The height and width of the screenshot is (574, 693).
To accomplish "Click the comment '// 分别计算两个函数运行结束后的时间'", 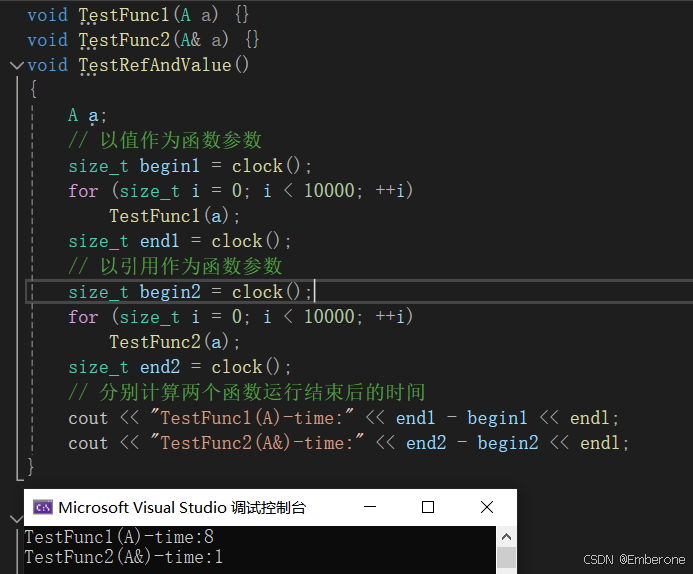I will (247, 392).
